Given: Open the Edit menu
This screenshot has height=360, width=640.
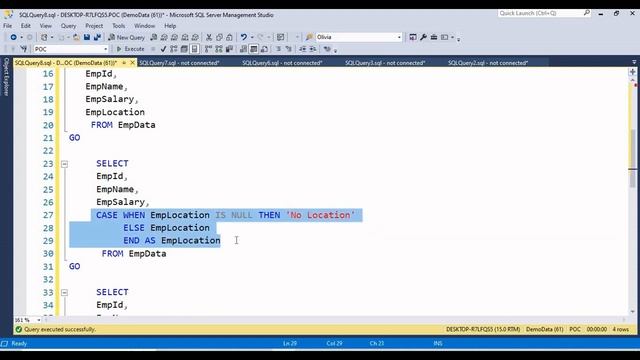Looking at the screenshot, I should 26,26.
